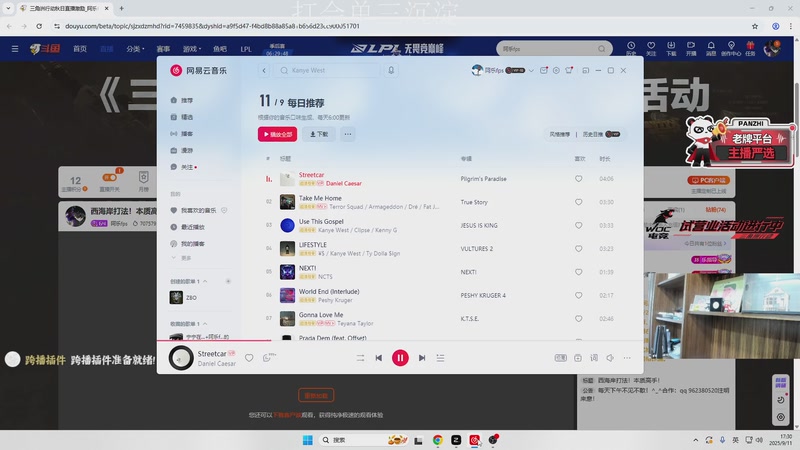Open 最近播放 recent plays
The width and height of the screenshot is (800, 450).
(188, 227)
